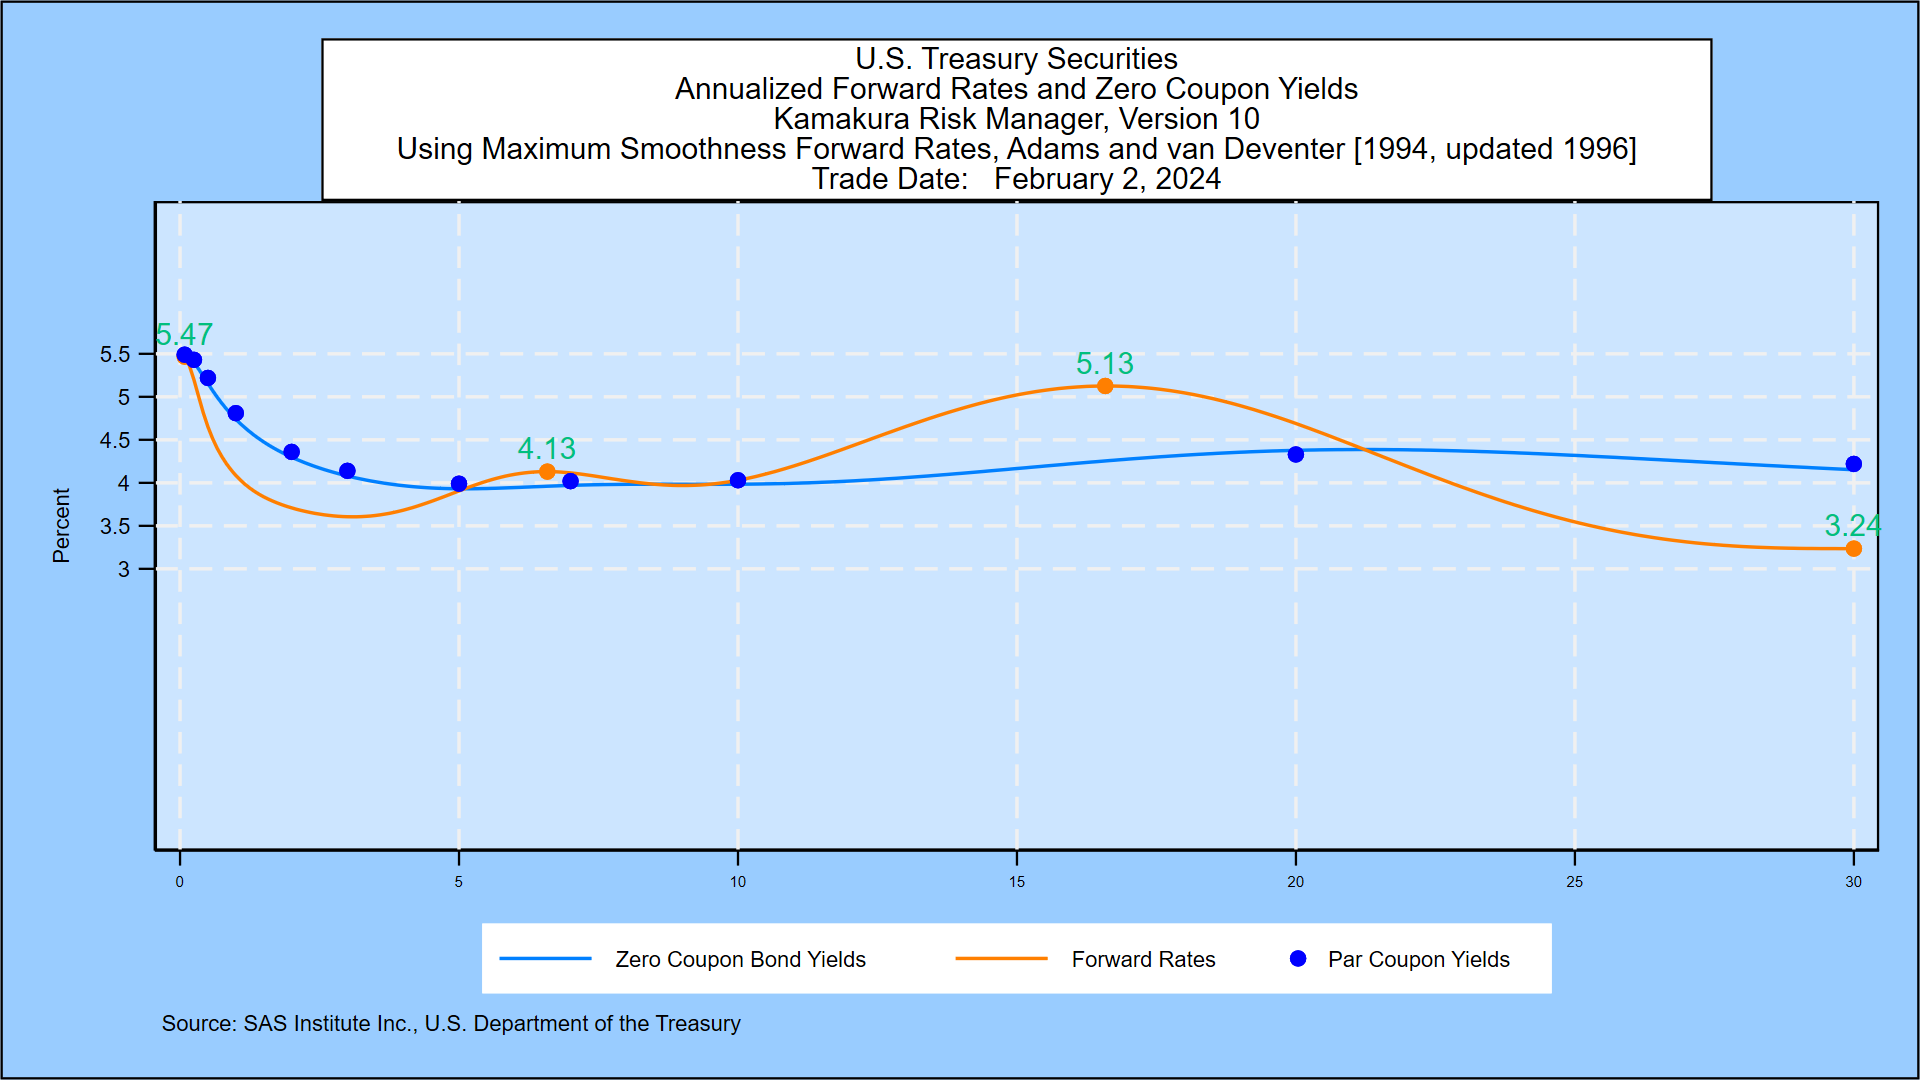
Task: Click the orange line swatch in legend
Action: click(1001, 959)
